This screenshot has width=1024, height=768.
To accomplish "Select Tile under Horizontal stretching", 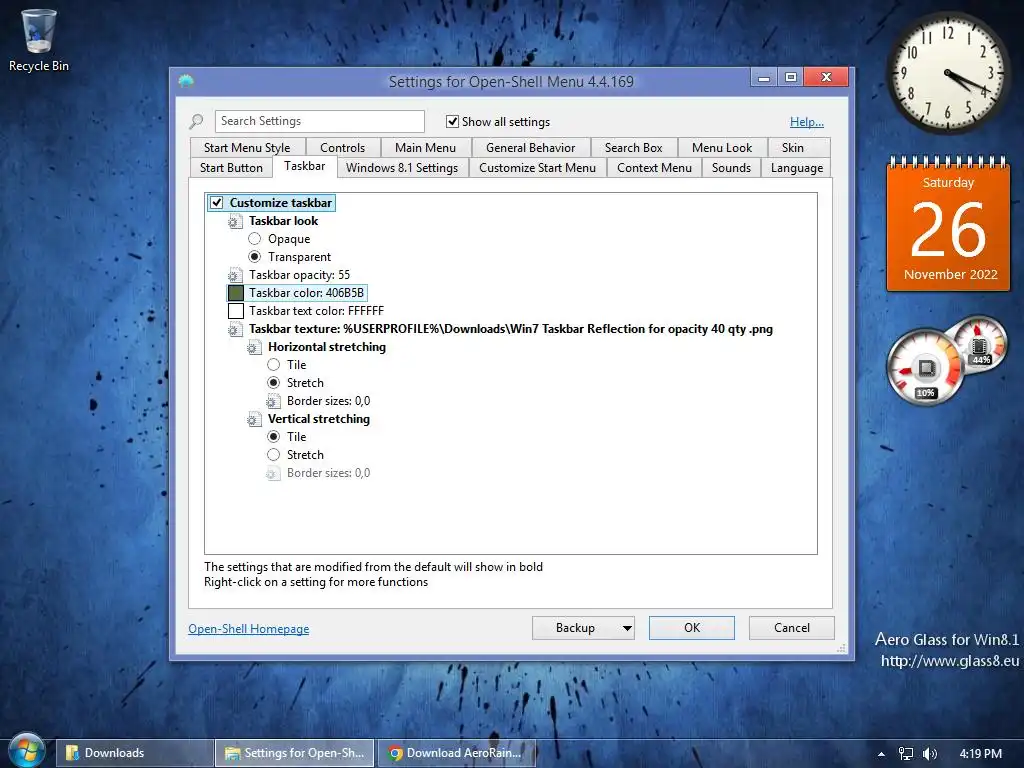I will point(274,365).
